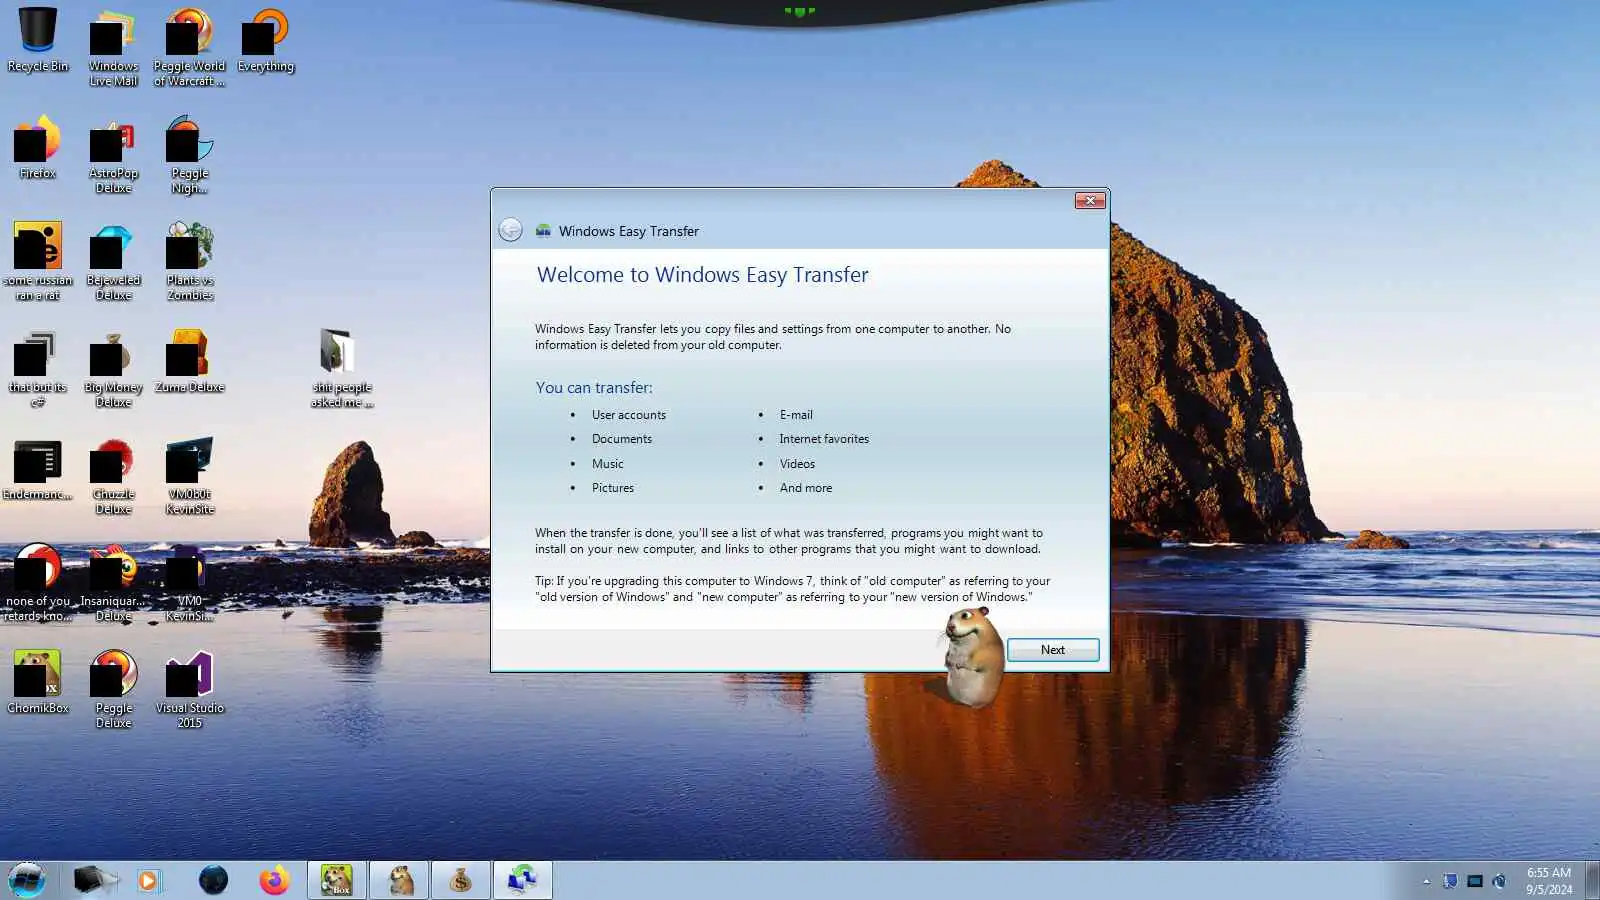Click the dark screen tray icon
Image resolution: width=1600 pixels, height=900 pixels.
coord(1475,881)
